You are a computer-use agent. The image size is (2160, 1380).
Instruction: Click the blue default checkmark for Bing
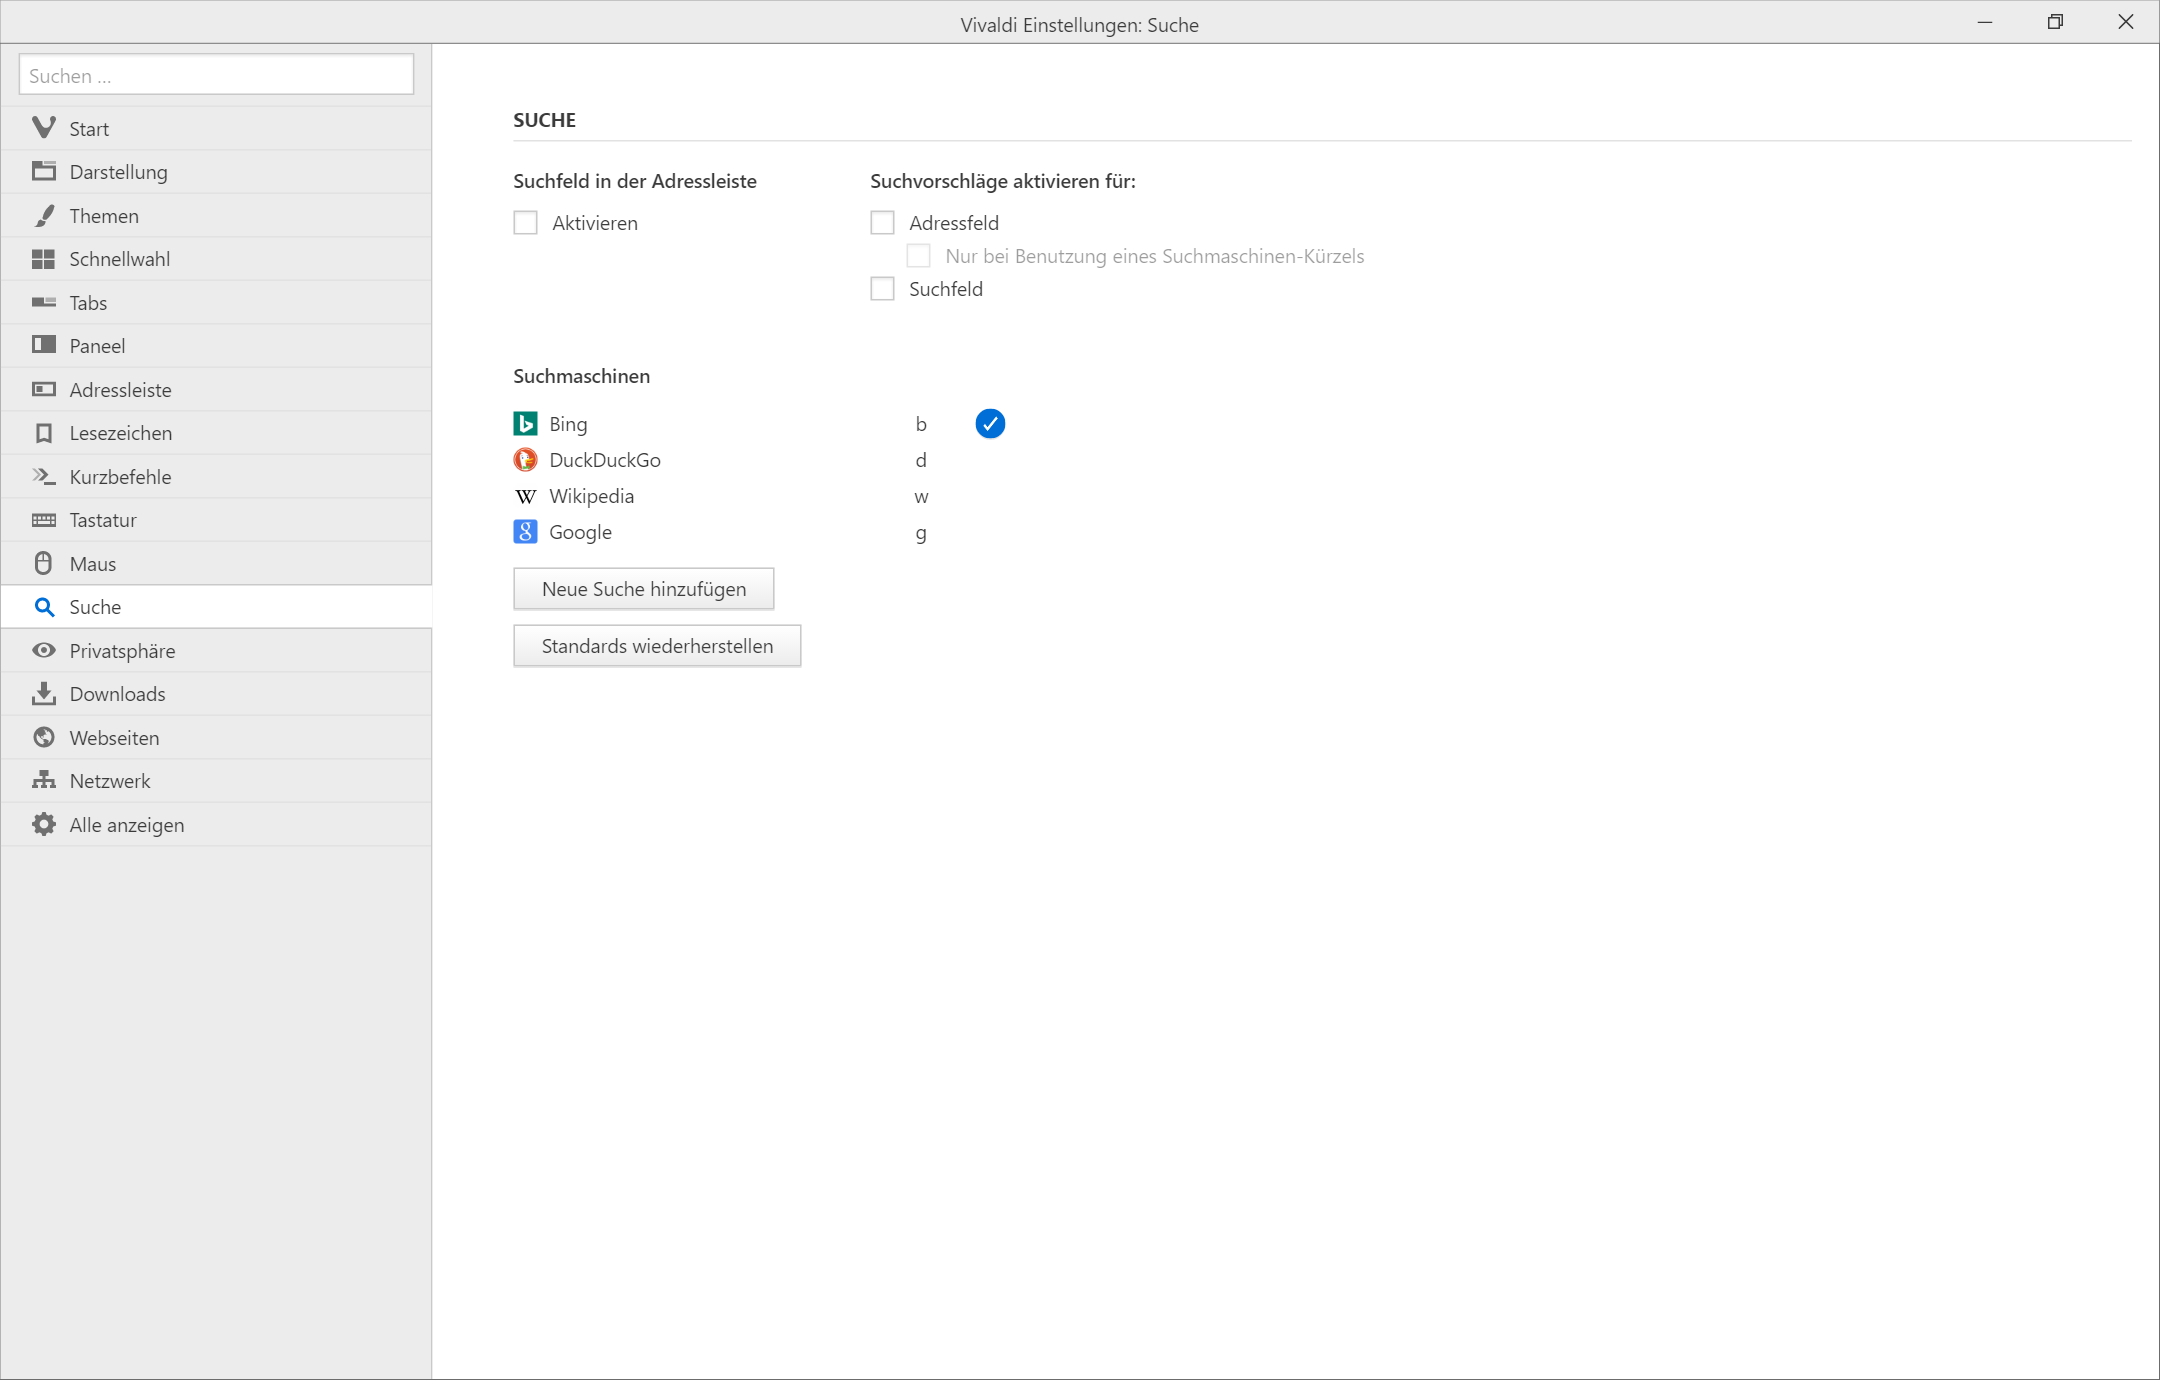click(990, 424)
